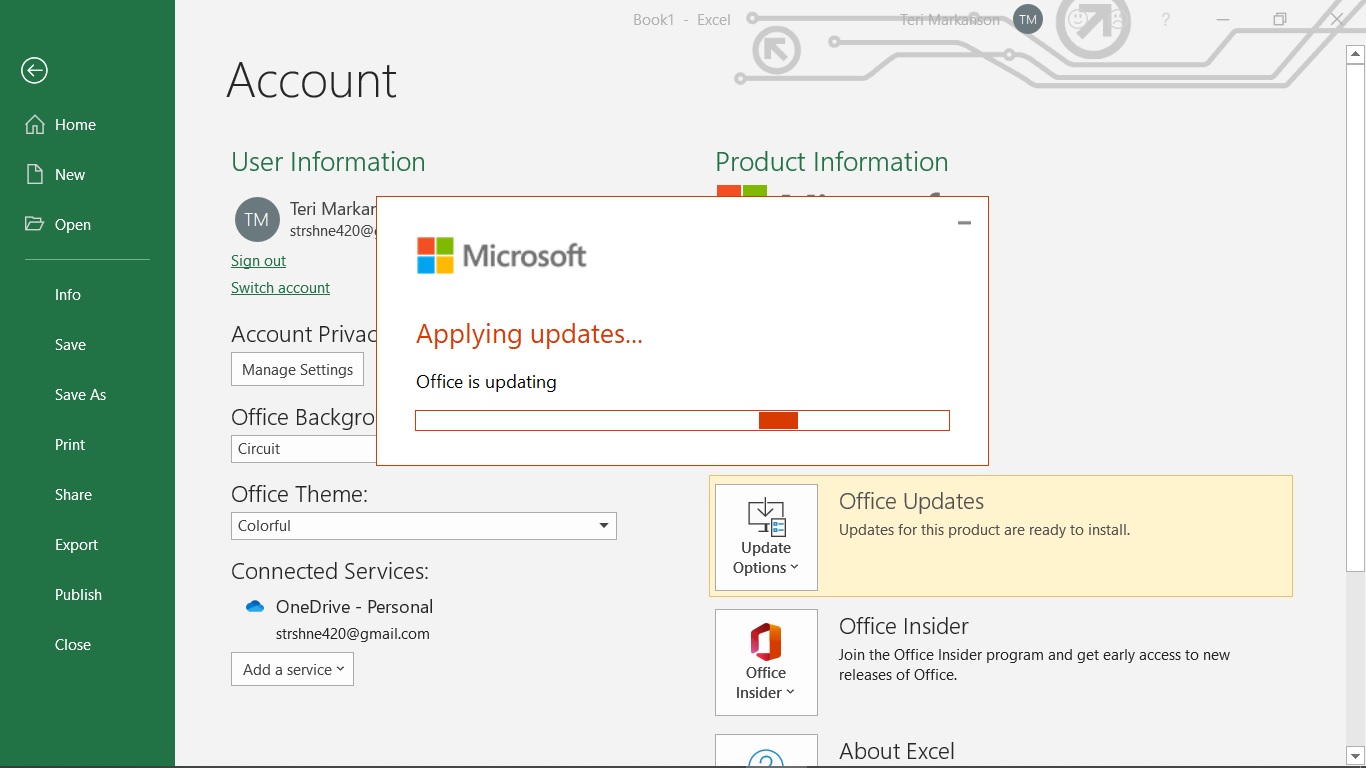The image size is (1366, 768).
Task: Open the Office Background Circuit combo box
Action: (x=304, y=449)
